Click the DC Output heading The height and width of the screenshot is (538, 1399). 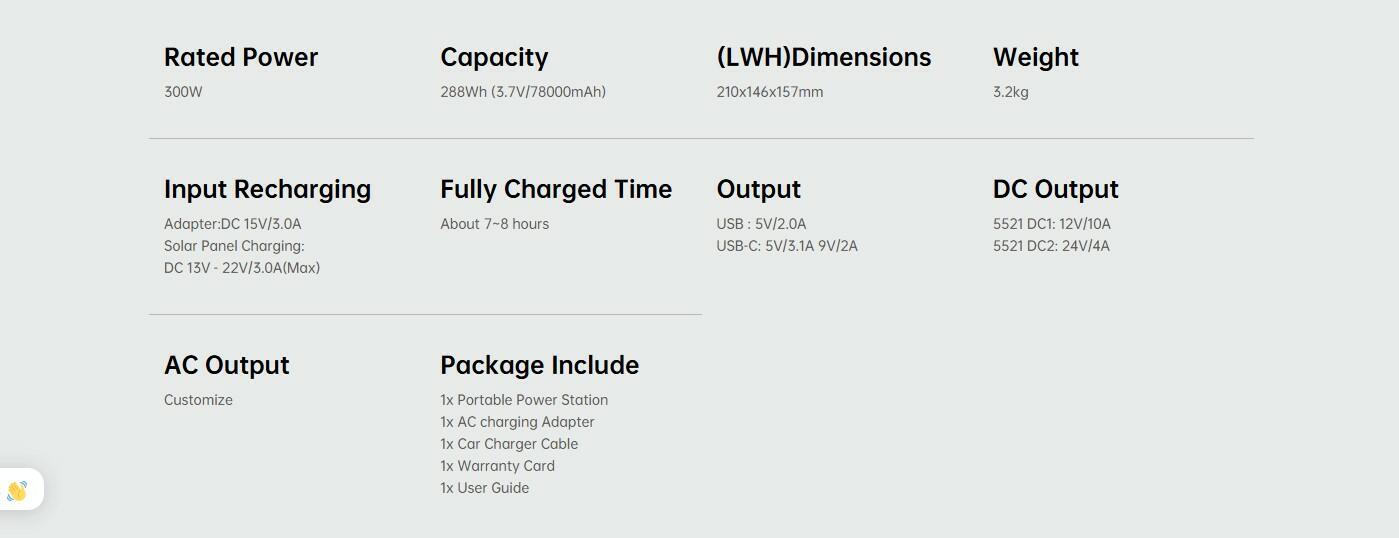point(1055,189)
